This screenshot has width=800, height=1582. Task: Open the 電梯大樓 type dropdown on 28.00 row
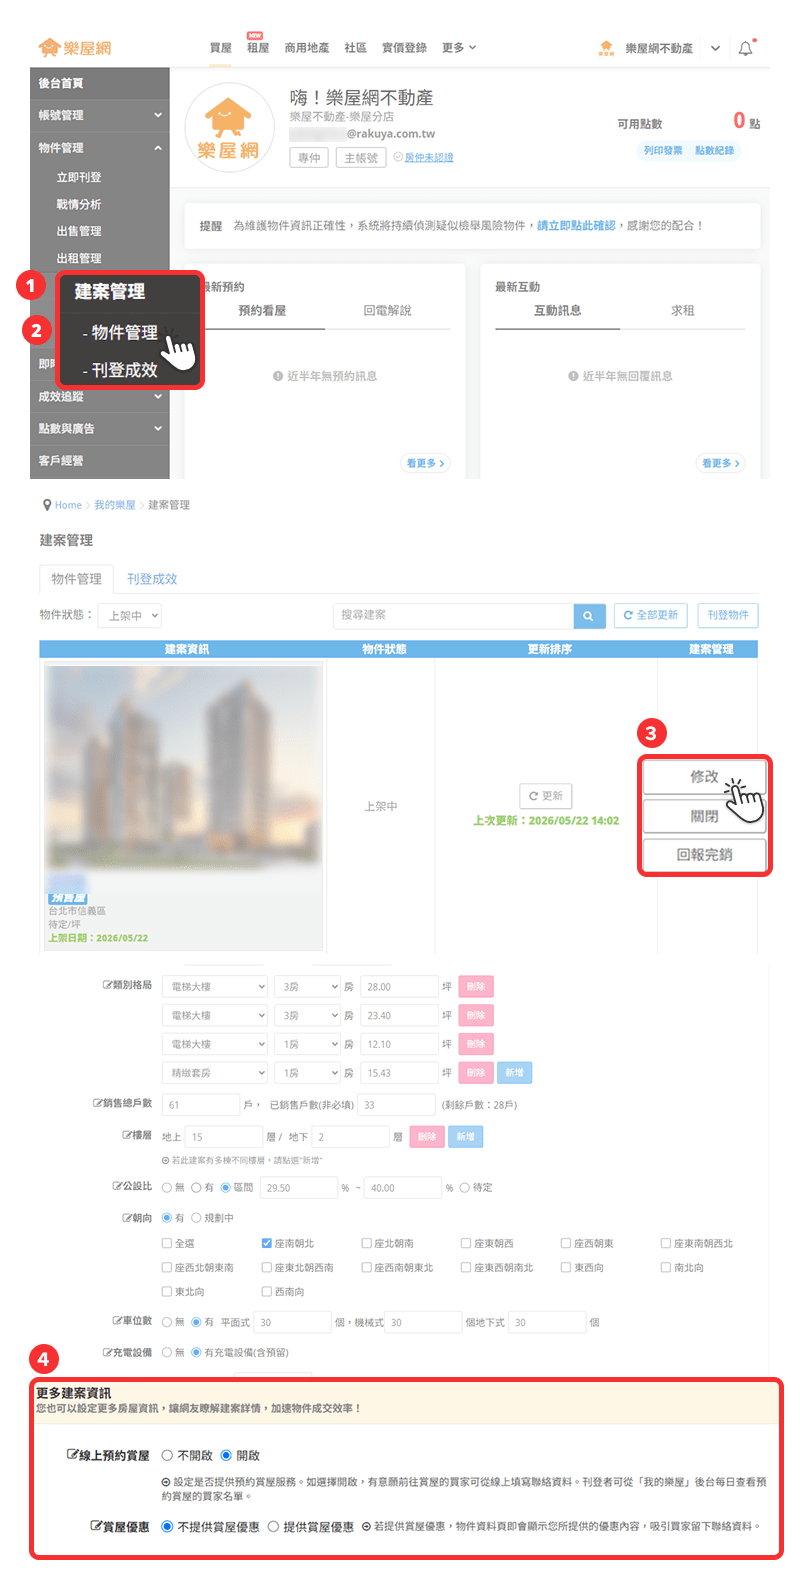pos(215,986)
